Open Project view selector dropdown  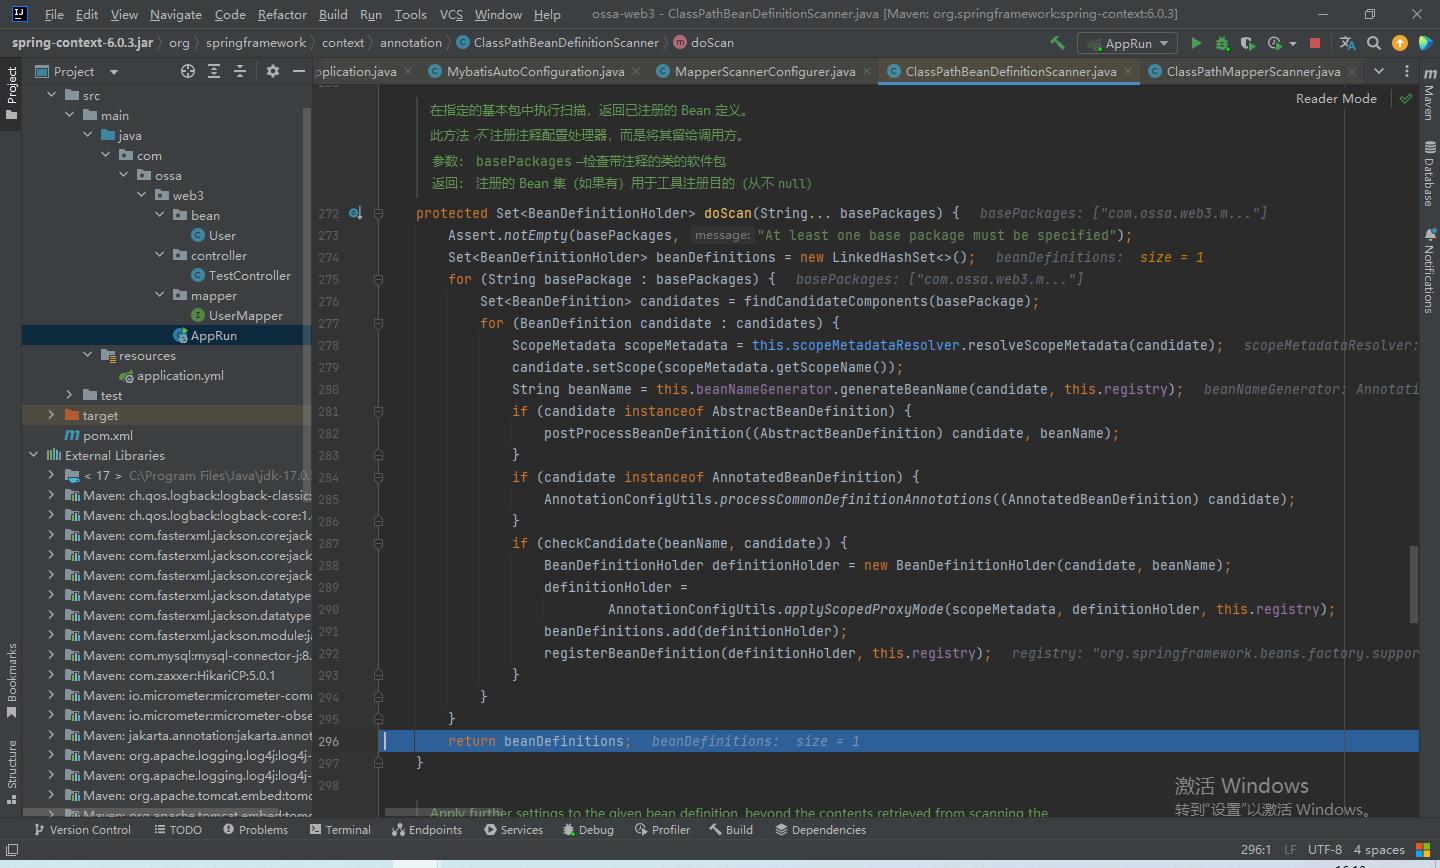75,71
